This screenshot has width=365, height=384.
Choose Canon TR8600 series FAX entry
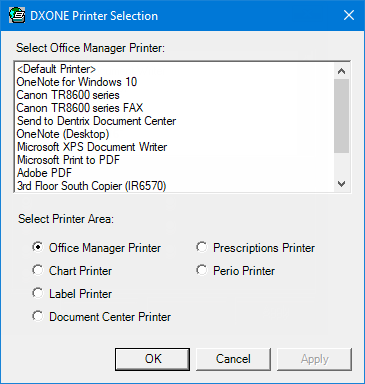tap(175, 108)
